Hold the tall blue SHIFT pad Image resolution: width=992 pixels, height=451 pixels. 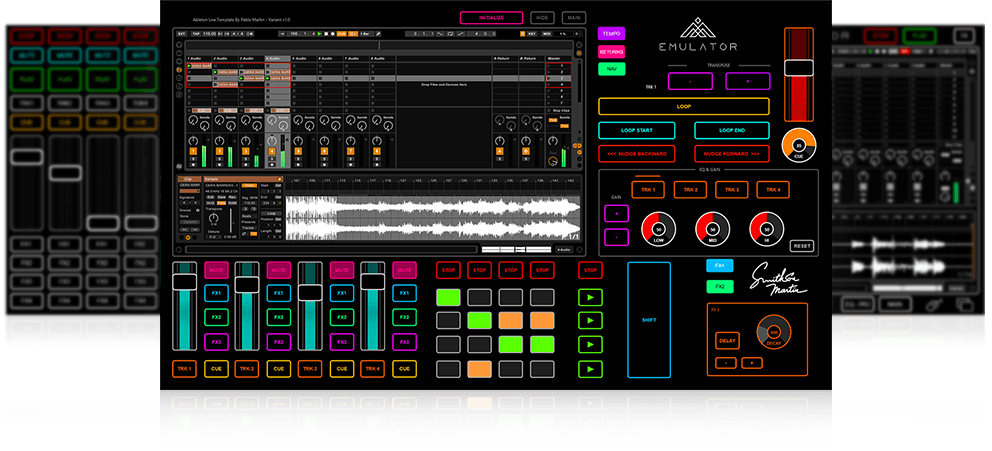(649, 320)
